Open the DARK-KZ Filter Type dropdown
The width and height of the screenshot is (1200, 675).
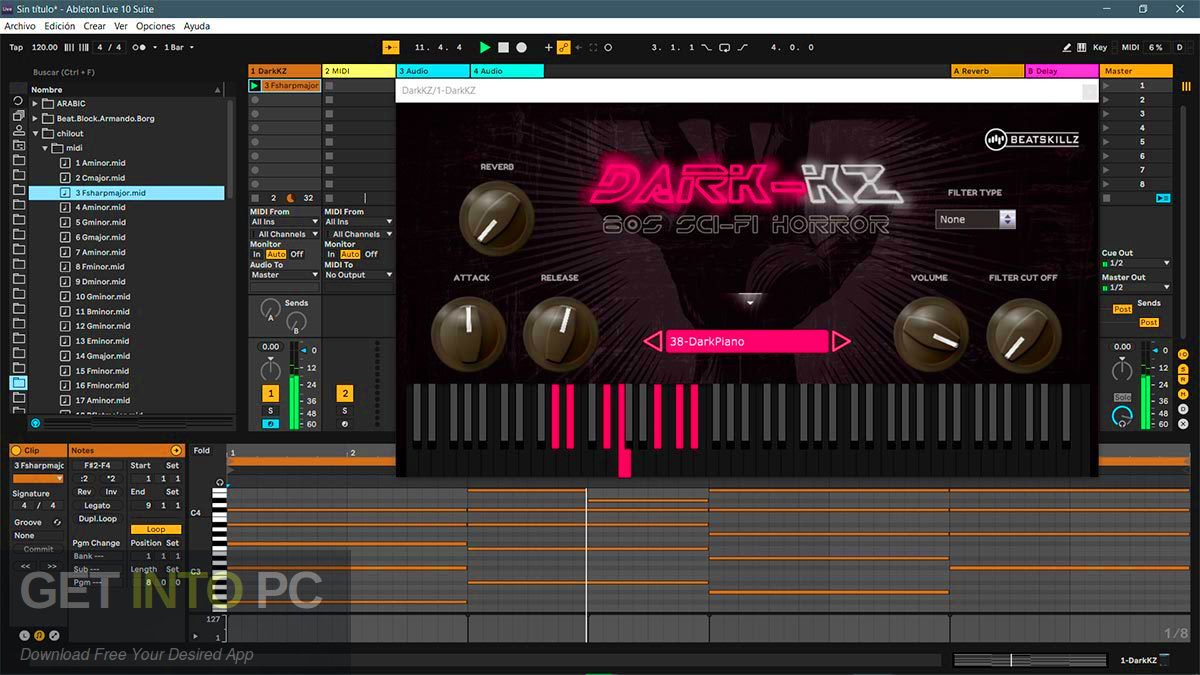click(976, 219)
